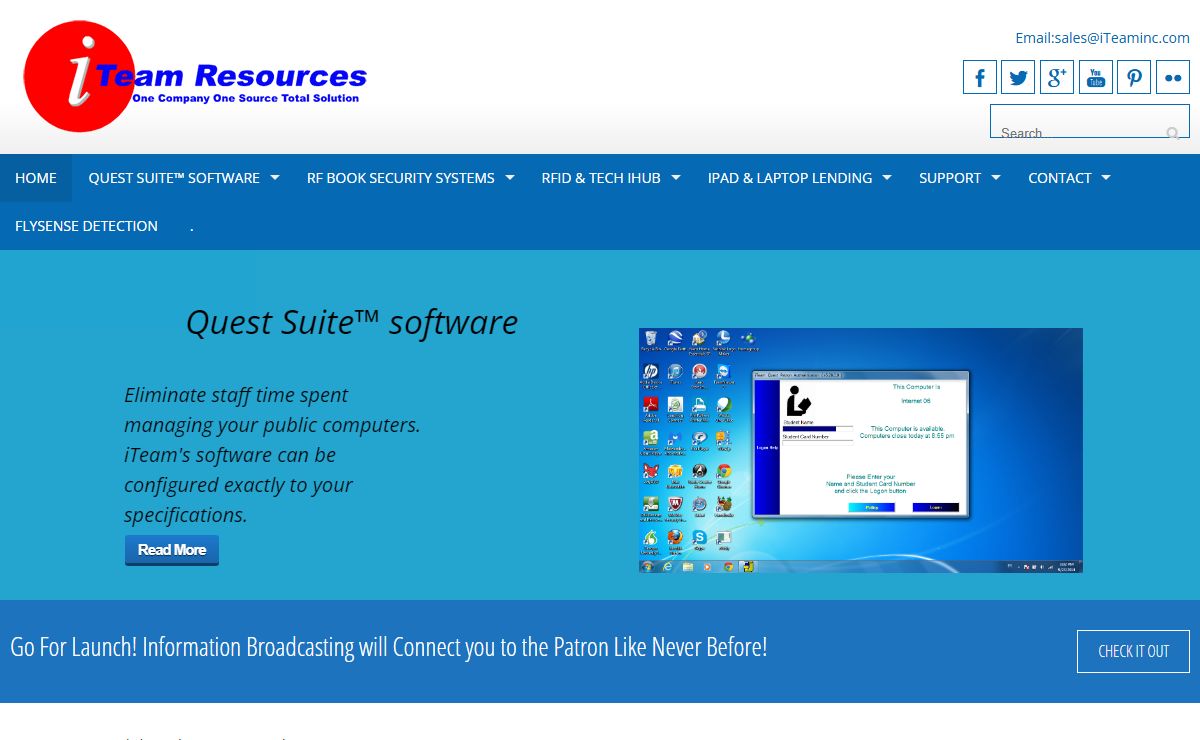Open the YouTube social icon
The width and height of the screenshot is (1200, 740).
click(x=1096, y=77)
